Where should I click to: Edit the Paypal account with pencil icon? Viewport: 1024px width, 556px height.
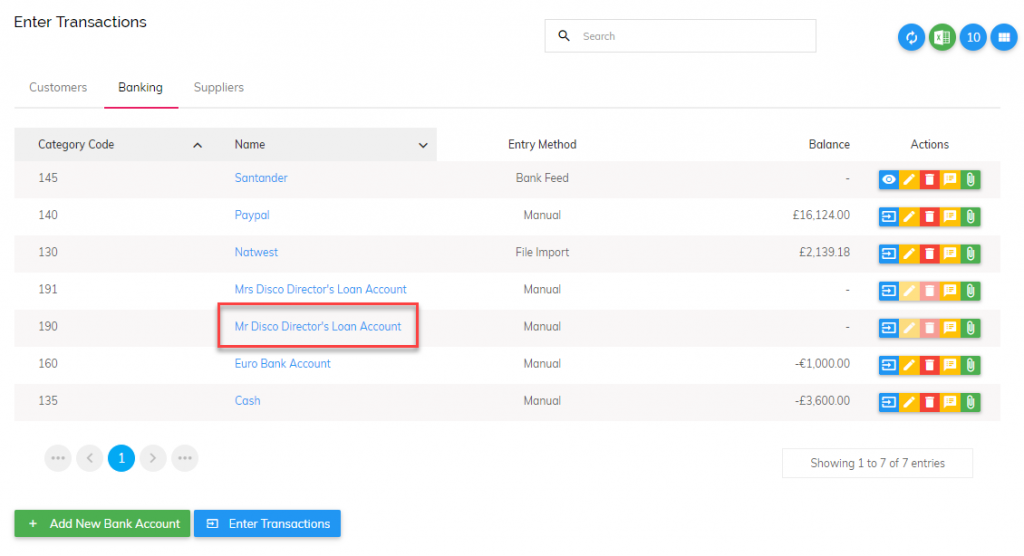pos(909,216)
